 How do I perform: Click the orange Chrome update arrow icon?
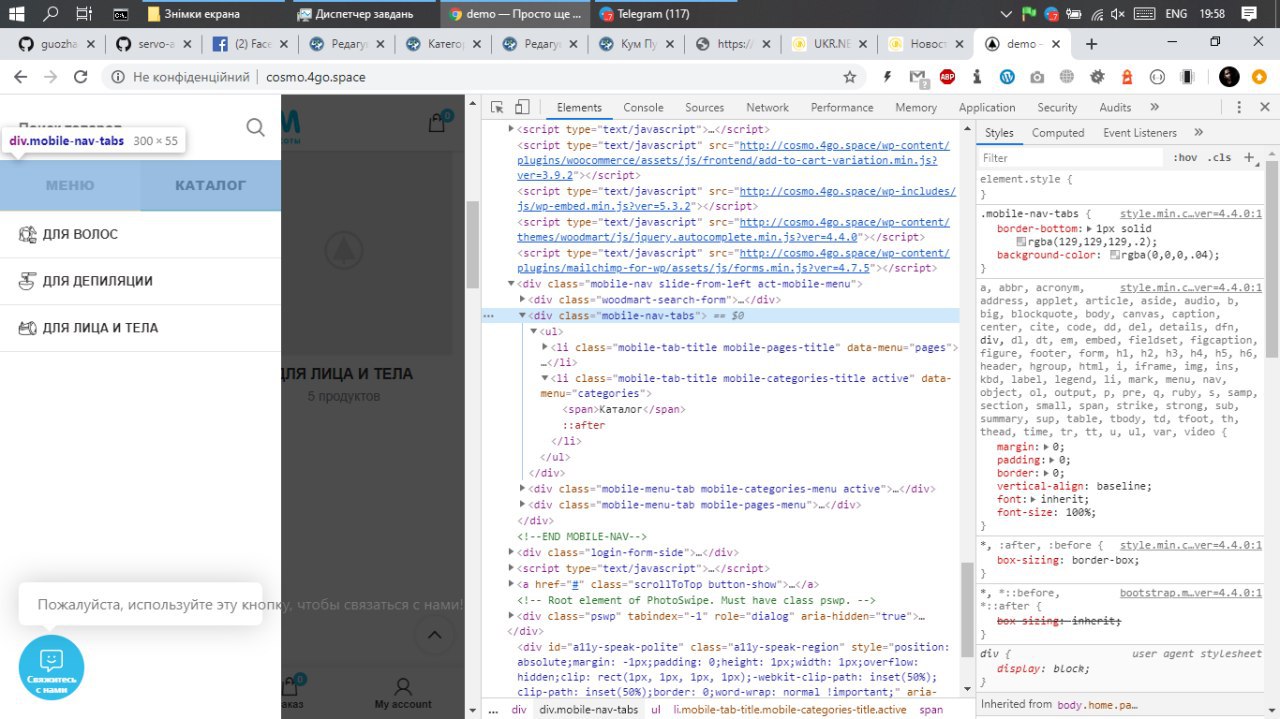(1259, 77)
